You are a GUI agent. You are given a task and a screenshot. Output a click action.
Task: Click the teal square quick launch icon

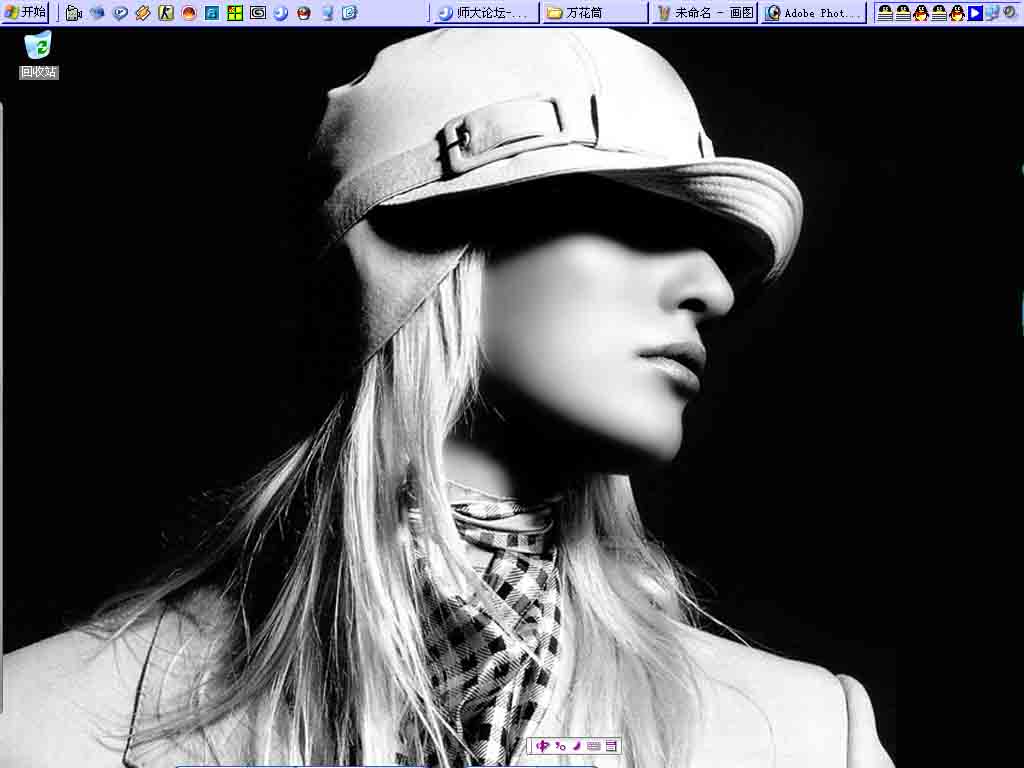[212, 13]
